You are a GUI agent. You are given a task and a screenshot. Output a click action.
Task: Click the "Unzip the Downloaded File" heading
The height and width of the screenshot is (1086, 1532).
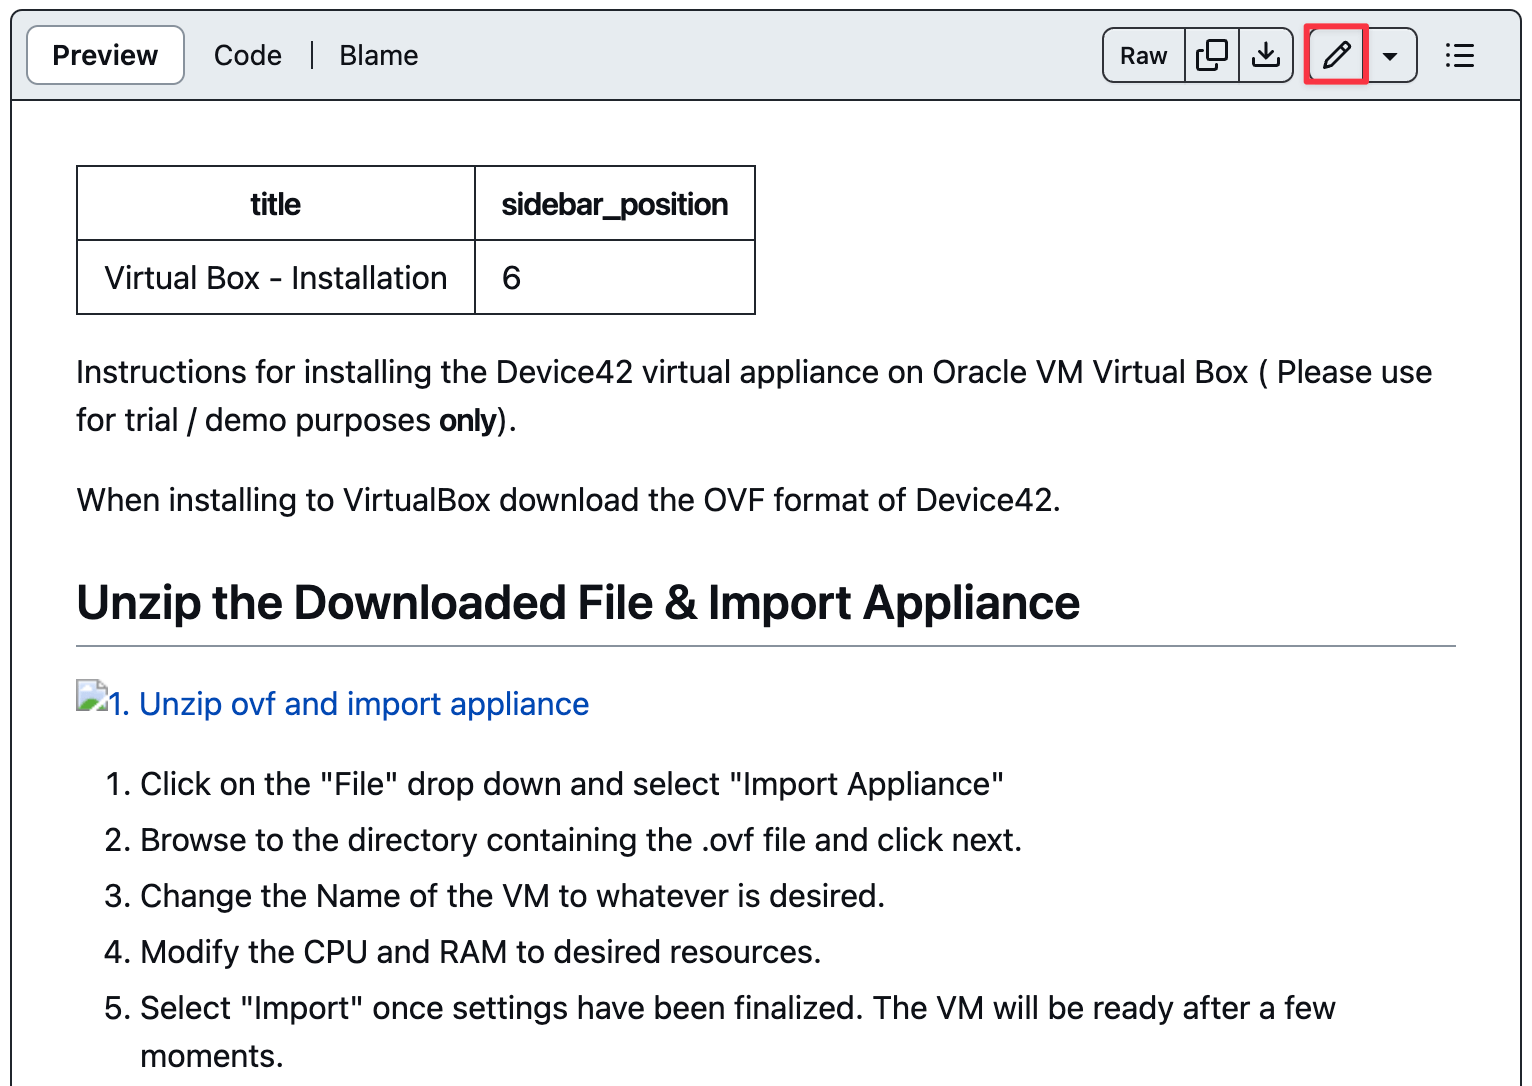[x=578, y=603]
